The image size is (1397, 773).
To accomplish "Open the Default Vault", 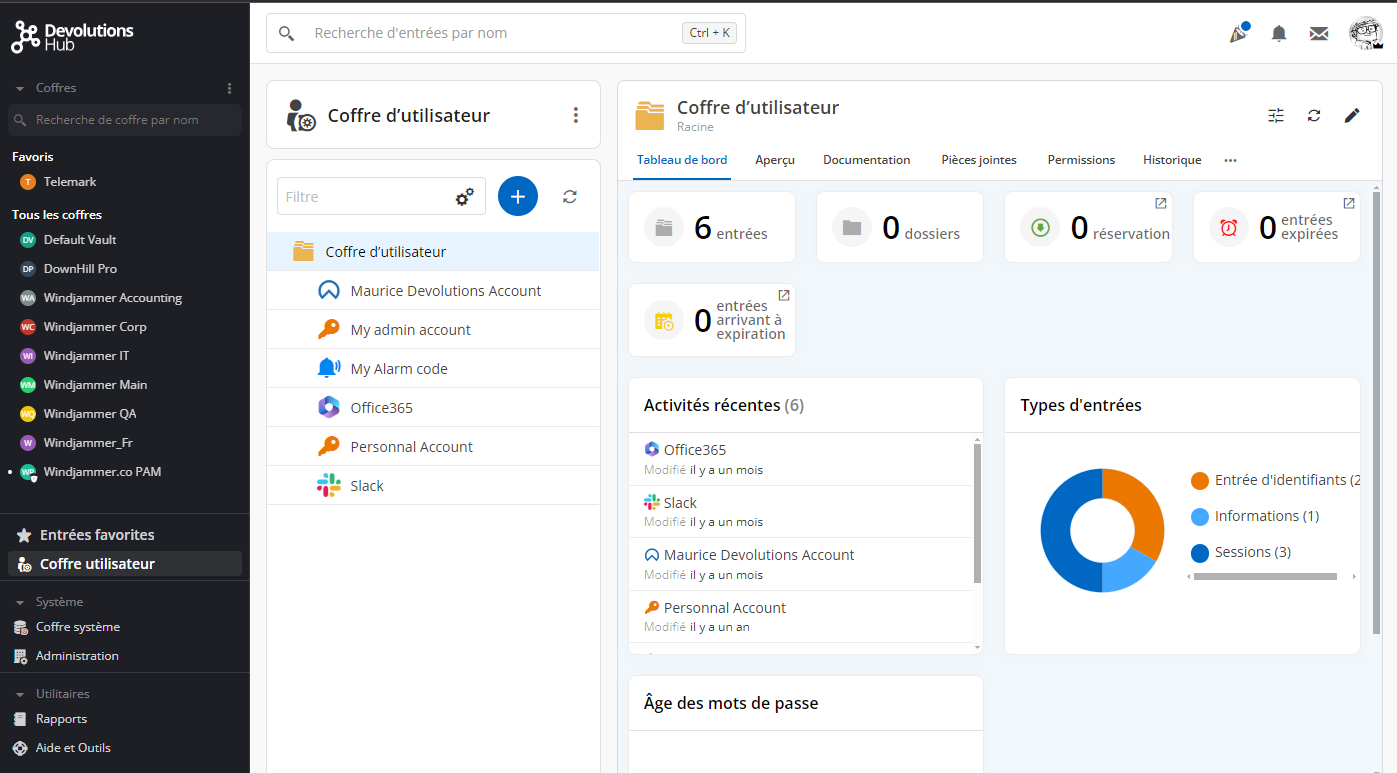I will pos(125,240).
